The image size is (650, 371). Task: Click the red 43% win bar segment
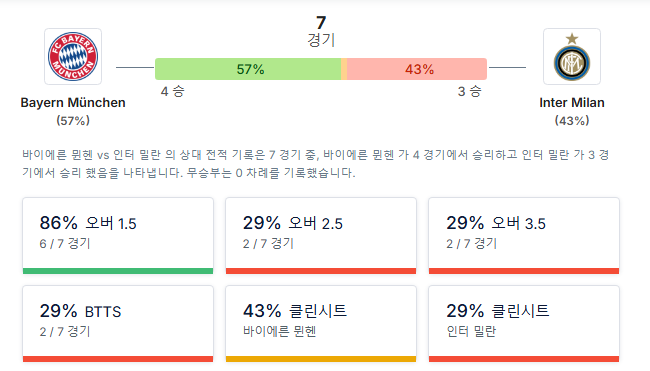417,69
